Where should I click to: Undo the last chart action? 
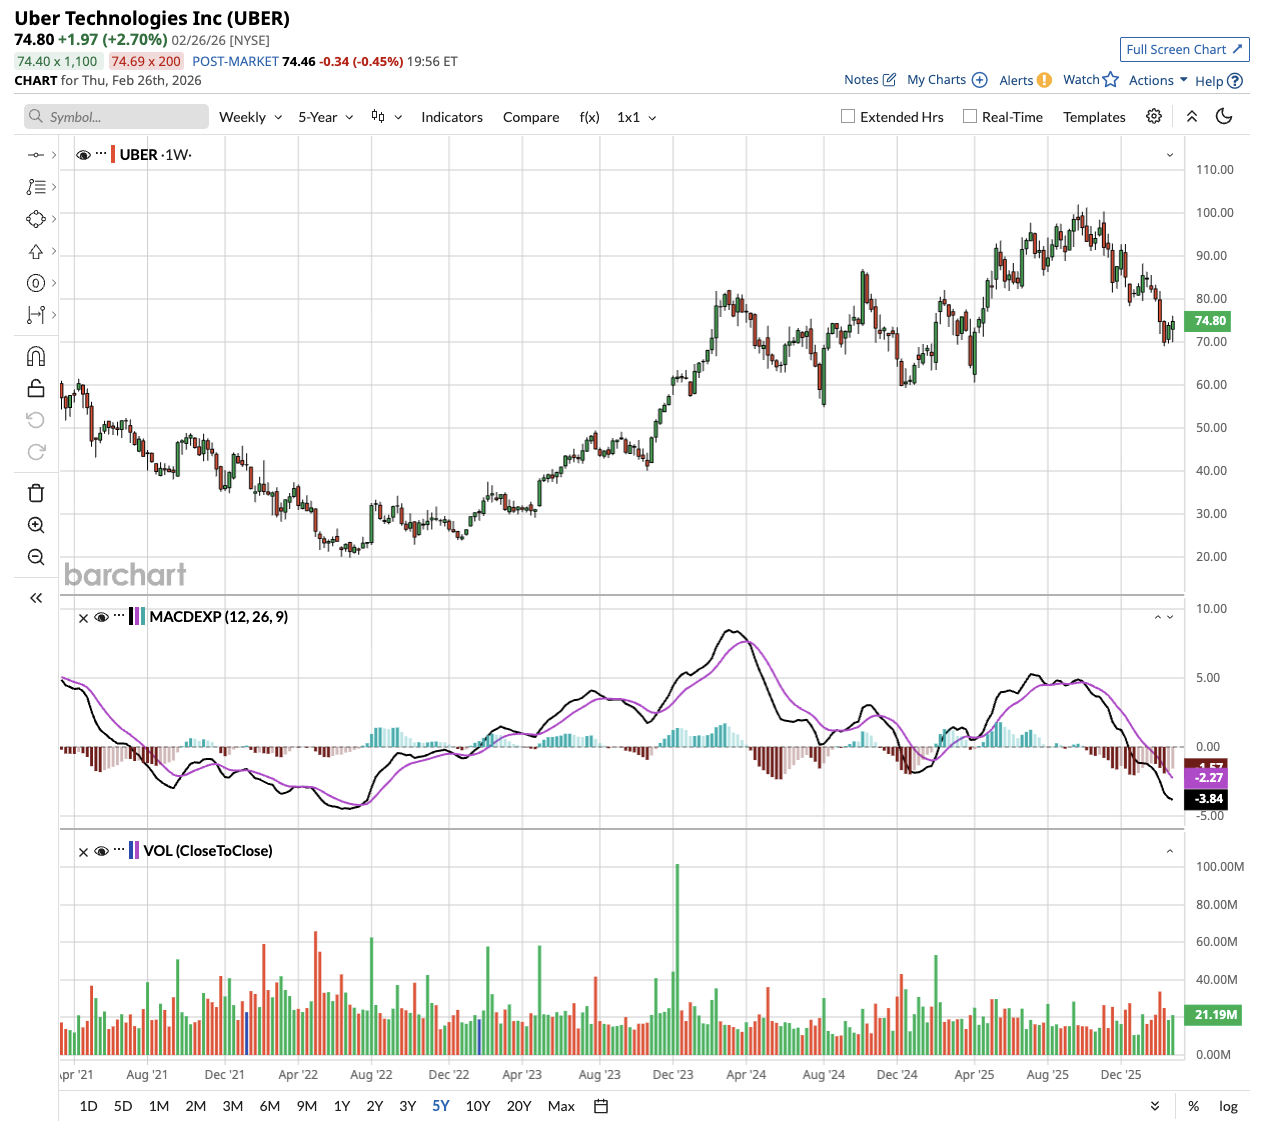coord(36,420)
